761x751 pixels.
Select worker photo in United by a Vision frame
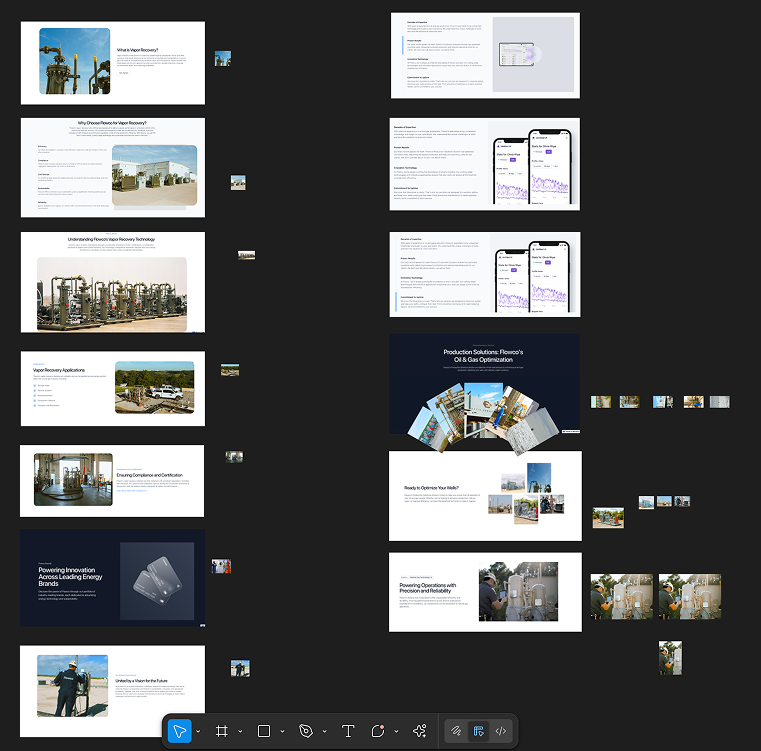pos(72,686)
